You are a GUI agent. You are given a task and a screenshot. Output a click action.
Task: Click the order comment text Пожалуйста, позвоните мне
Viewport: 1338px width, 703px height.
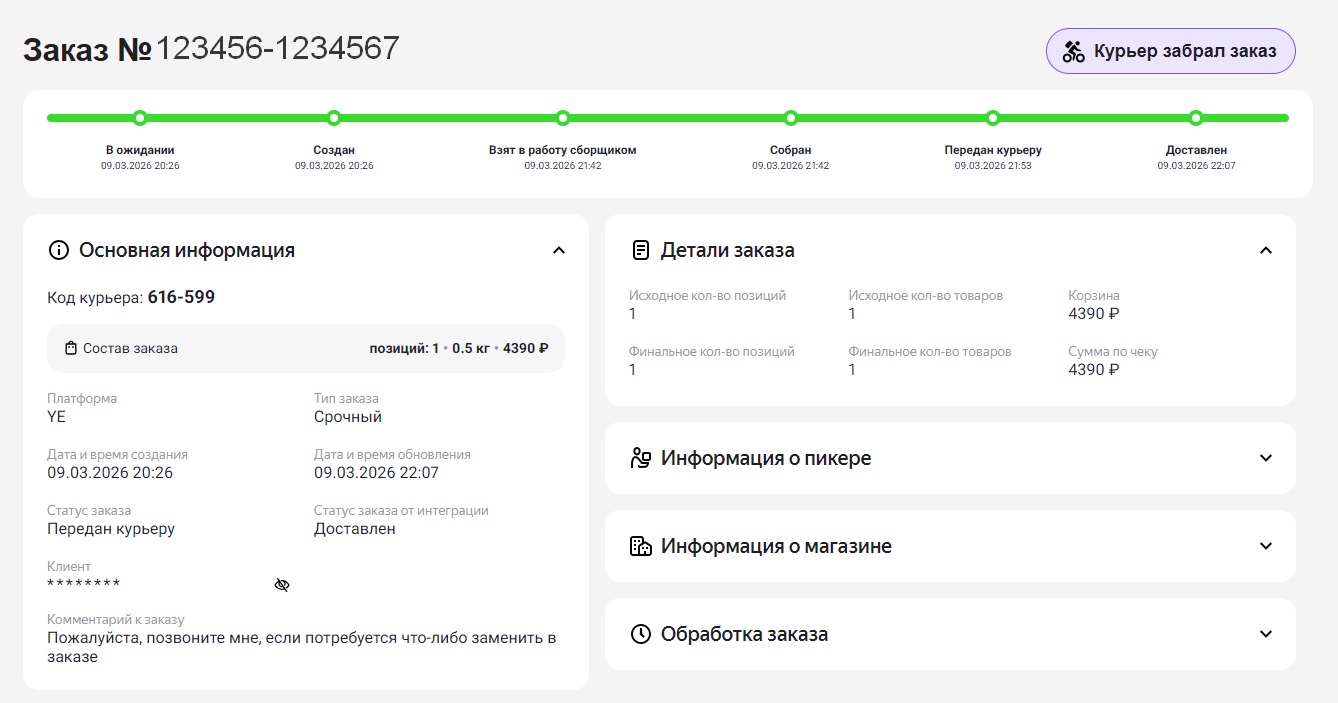[302, 647]
